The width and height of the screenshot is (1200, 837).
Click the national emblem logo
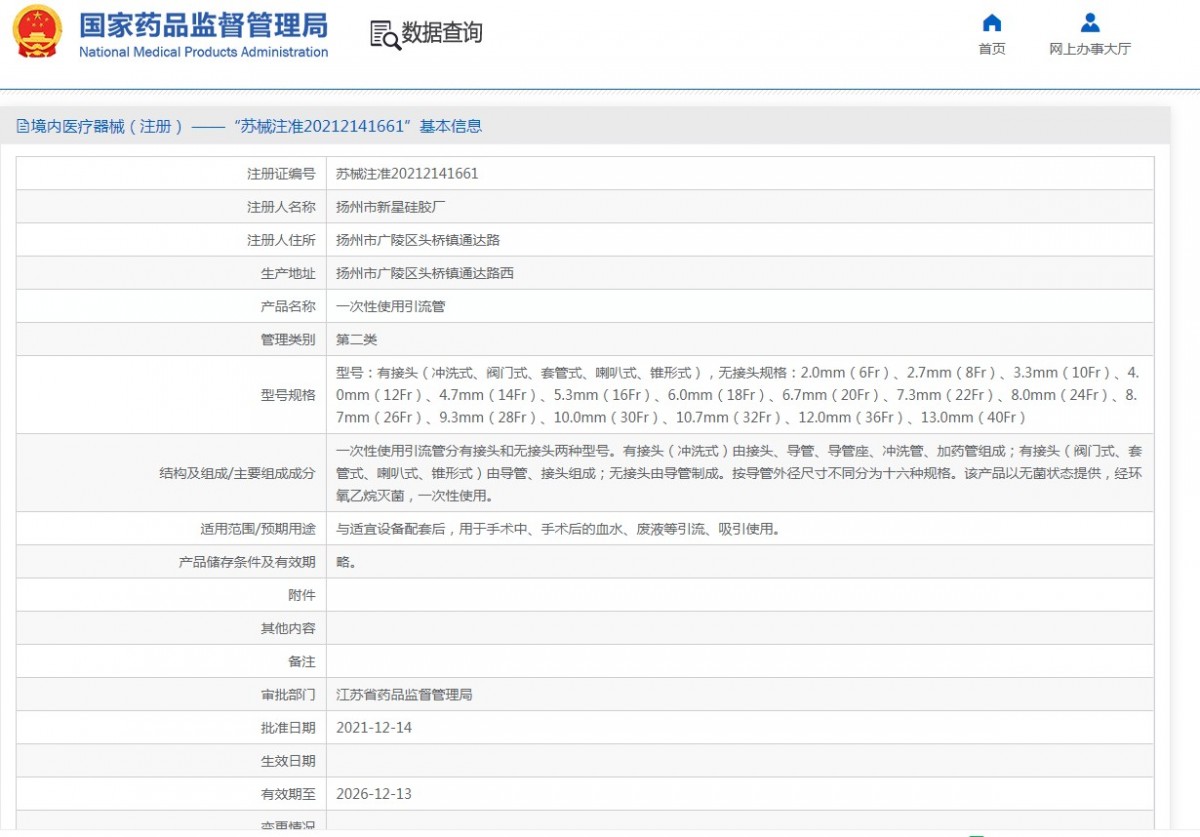37,33
